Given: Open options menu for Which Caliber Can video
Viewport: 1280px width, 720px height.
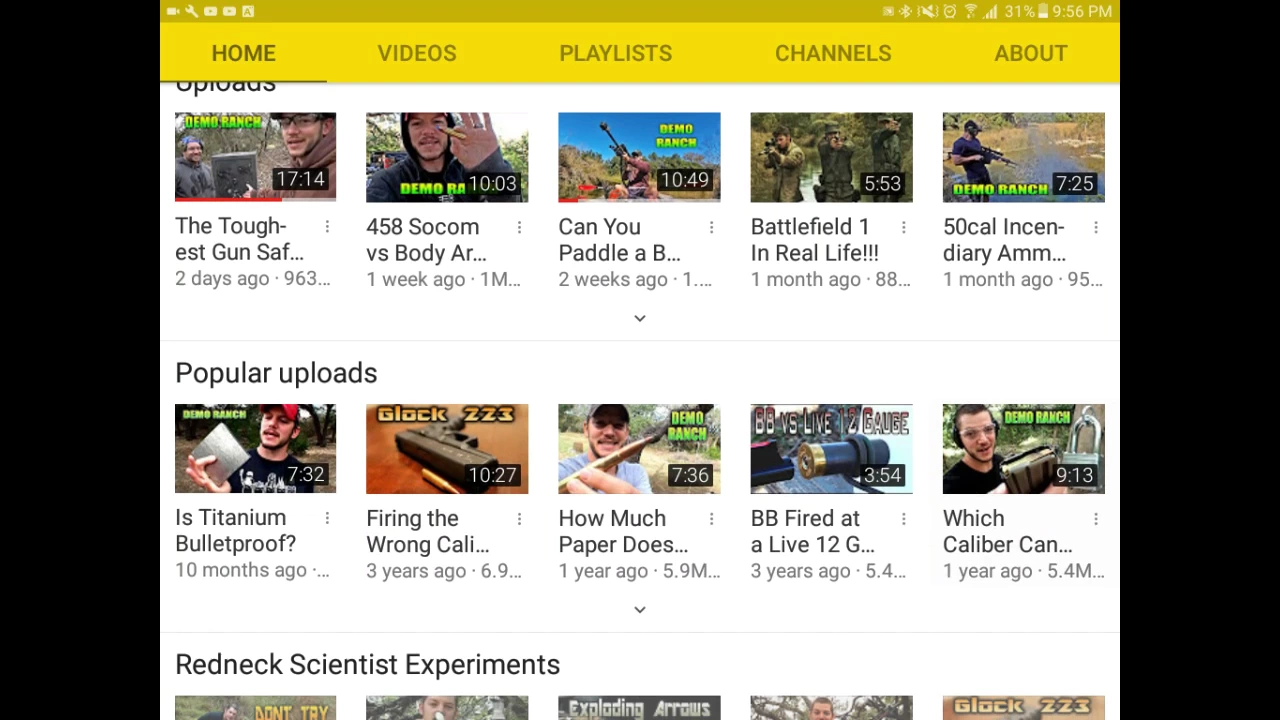Looking at the screenshot, I should pyautogui.click(x=1095, y=519).
